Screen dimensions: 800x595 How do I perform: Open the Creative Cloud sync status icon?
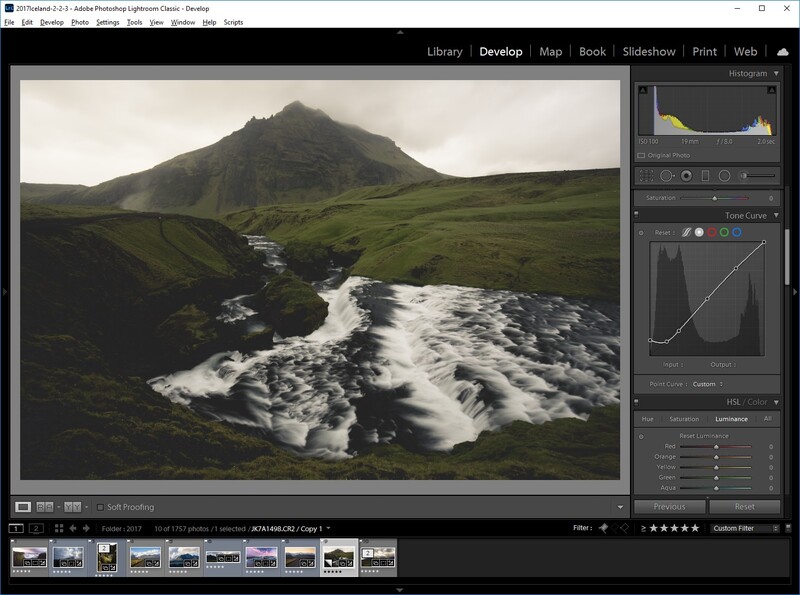tap(783, 52)
